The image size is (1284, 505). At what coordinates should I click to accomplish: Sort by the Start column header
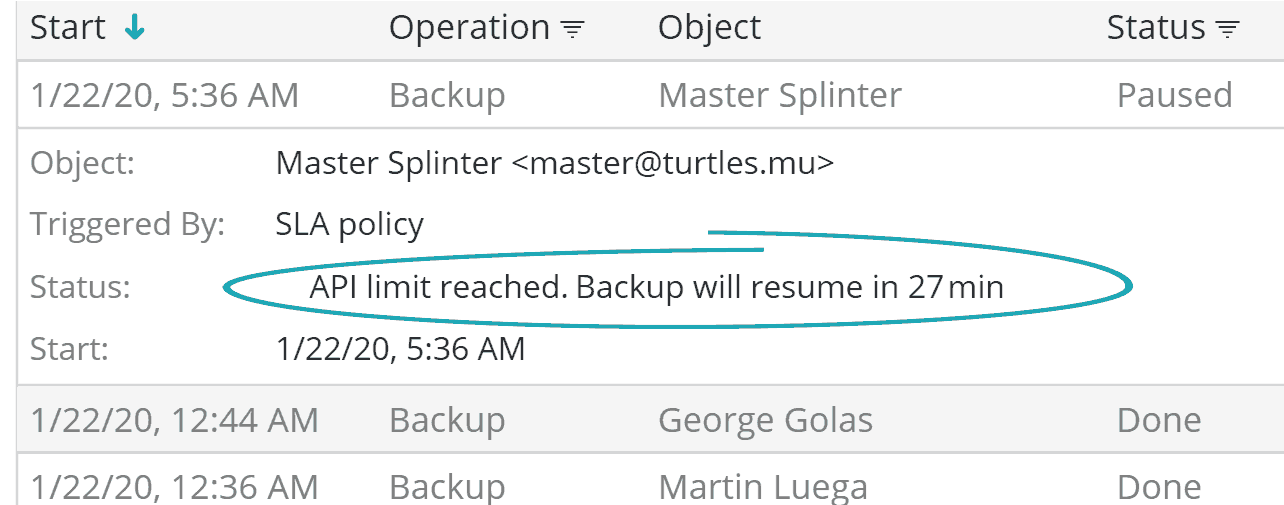(66, 28)
